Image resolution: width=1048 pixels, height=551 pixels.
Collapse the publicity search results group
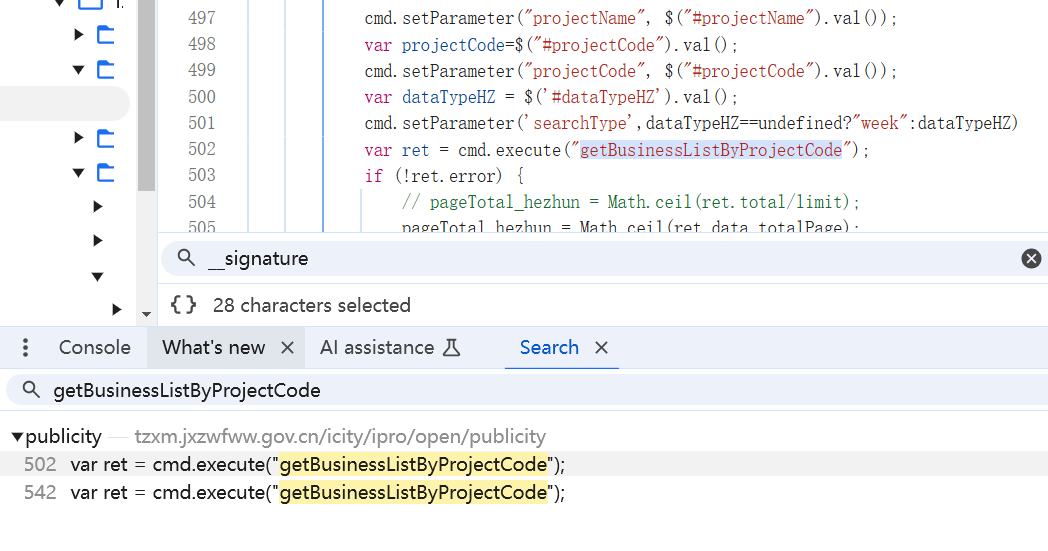point(17,437)
